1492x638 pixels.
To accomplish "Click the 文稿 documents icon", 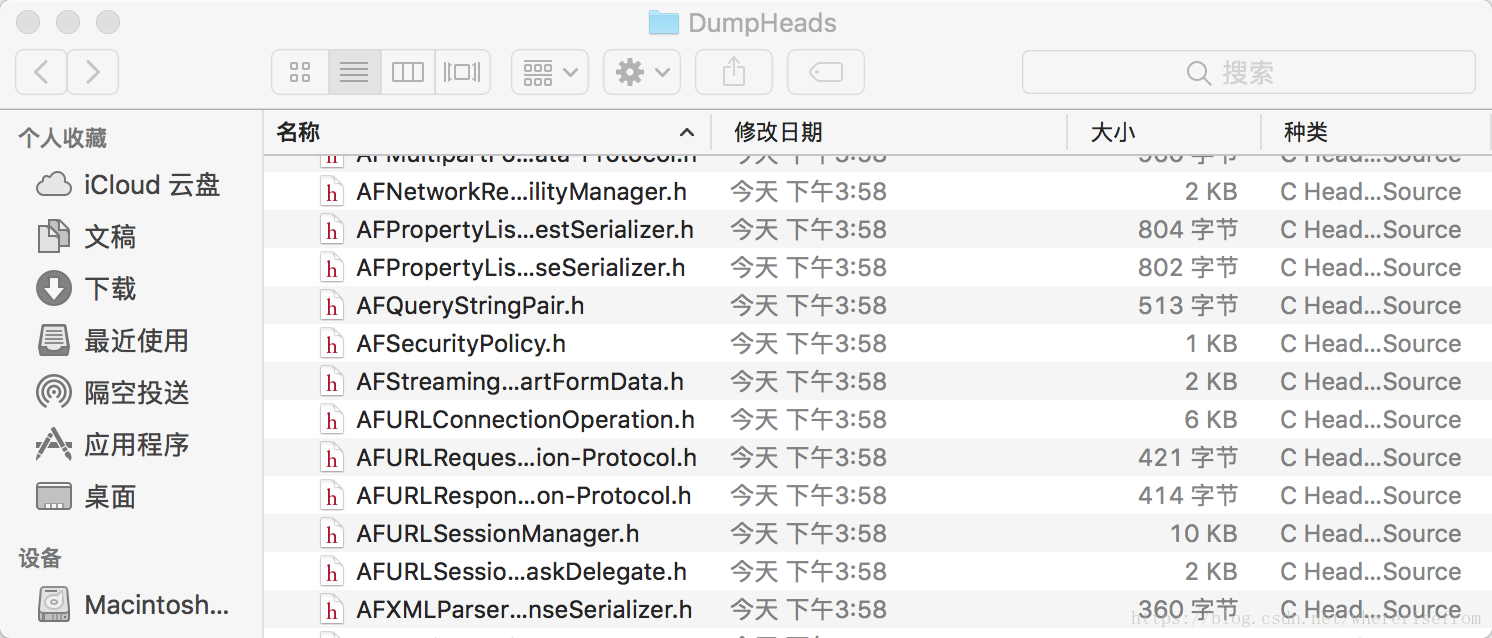I will tap(53, 237).
